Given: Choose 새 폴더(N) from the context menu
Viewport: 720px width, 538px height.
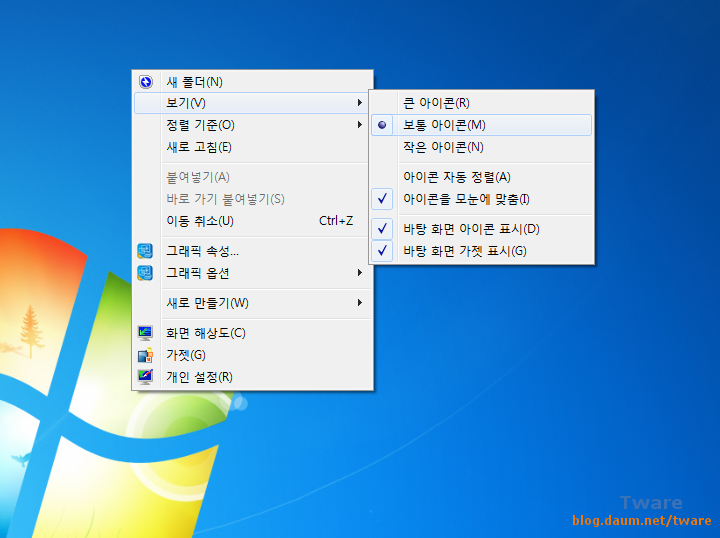Looking at the screenshot, I should pos(253,82).
